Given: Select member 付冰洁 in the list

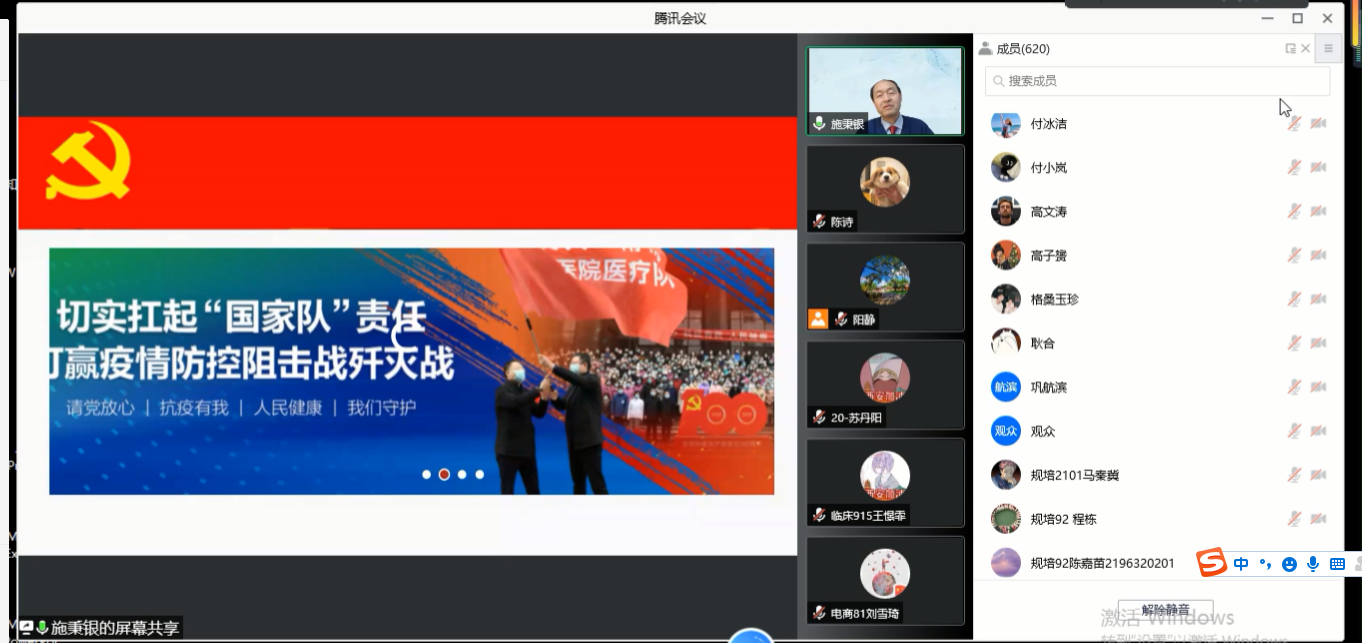Looking at the screenshot, I should coord(1160,123).
